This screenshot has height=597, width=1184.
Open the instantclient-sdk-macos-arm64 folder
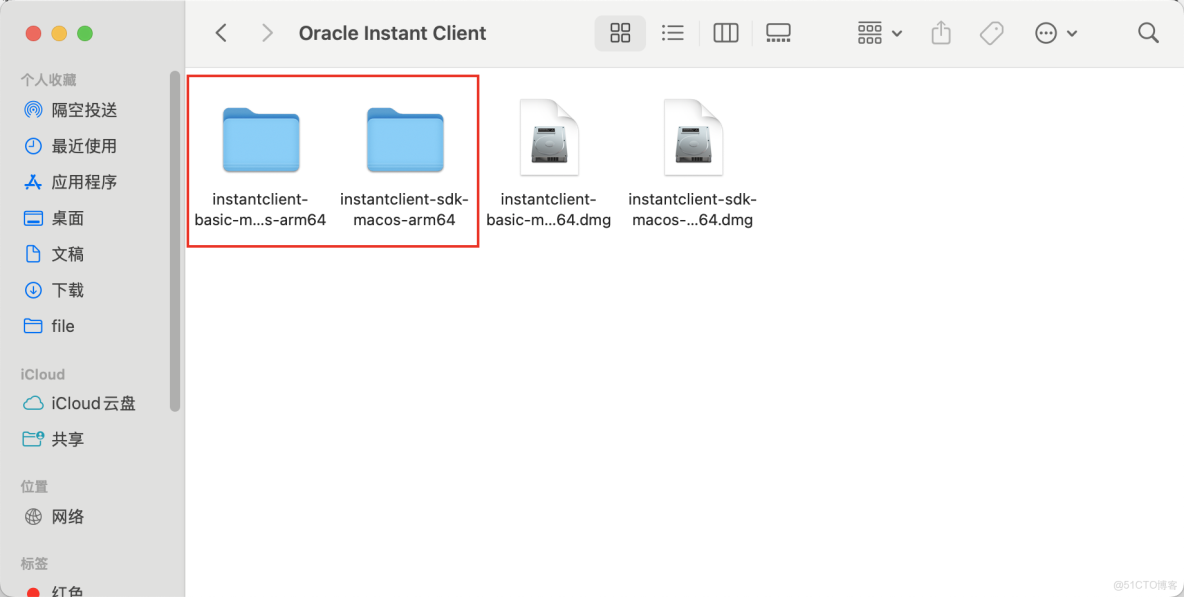coord(404,140)
